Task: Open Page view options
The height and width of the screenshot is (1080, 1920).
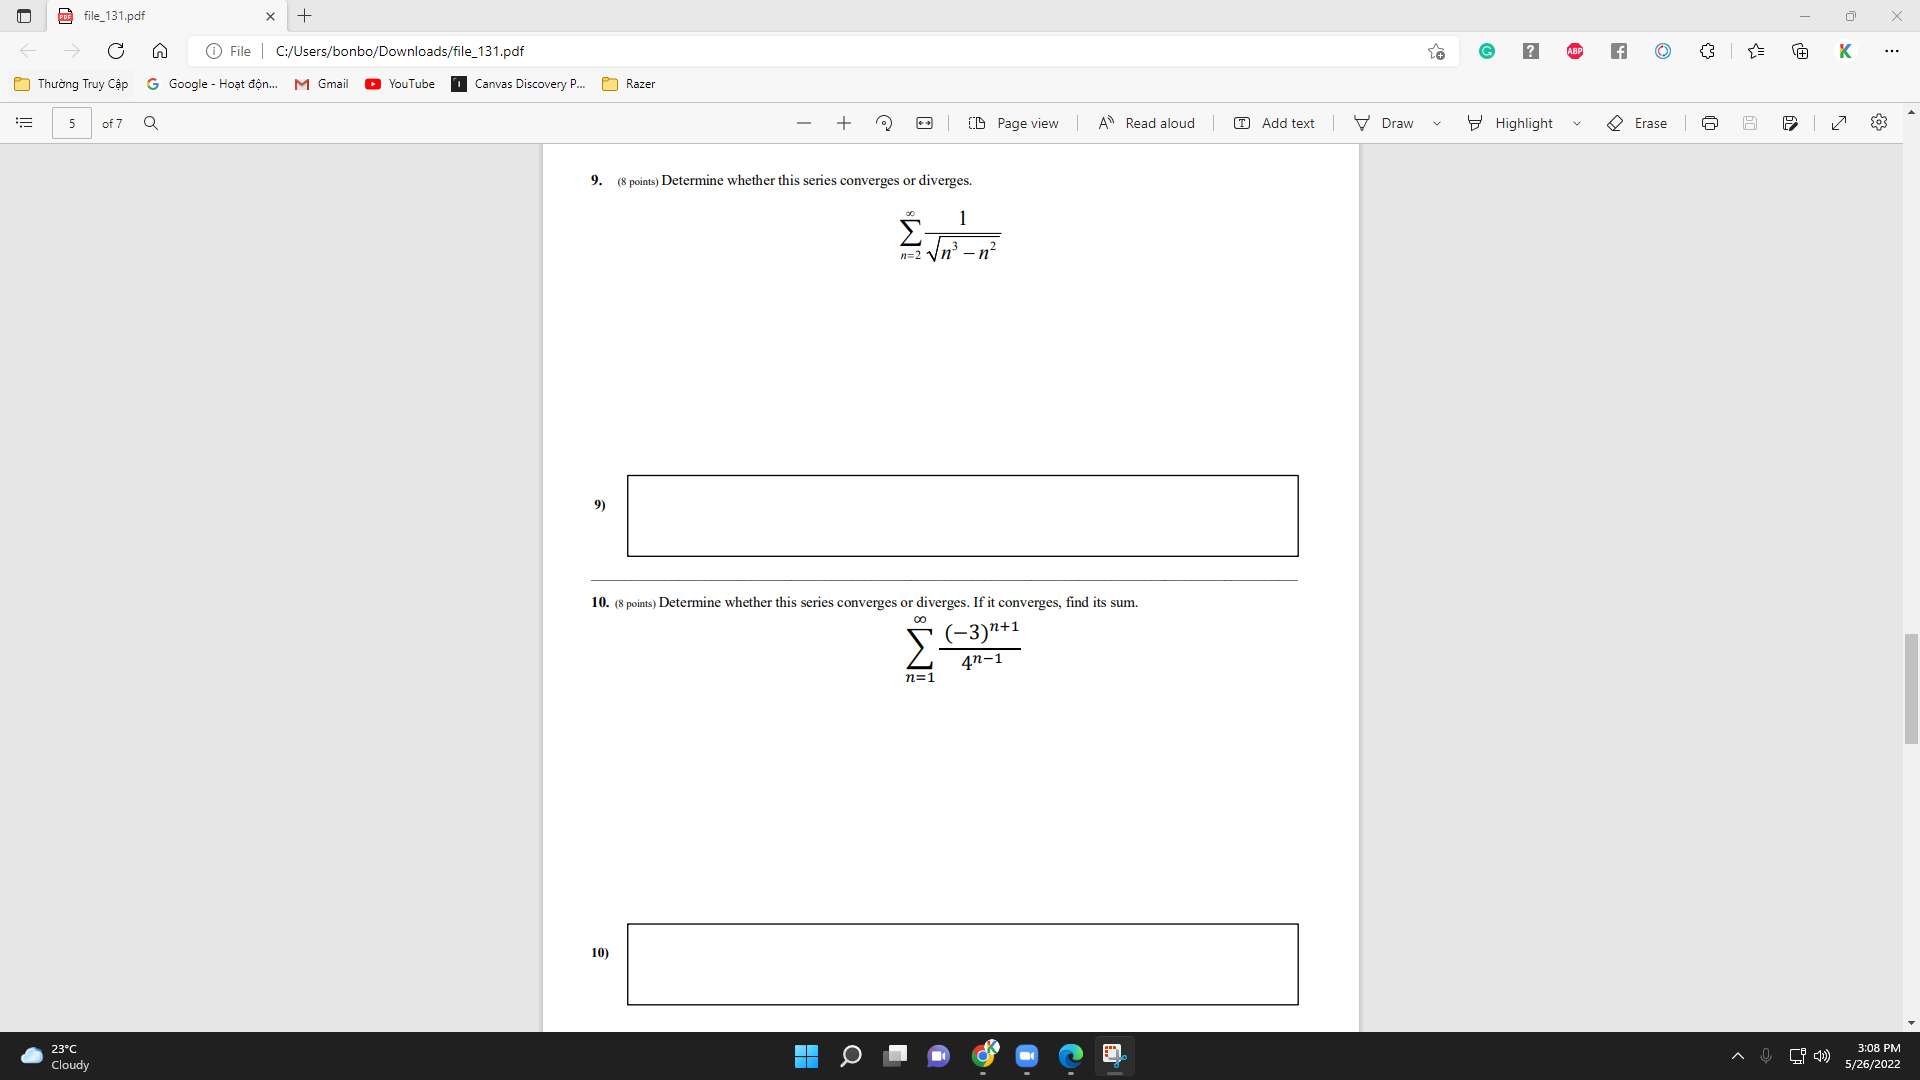Action: pyautogui.click(x=1014, y=122)
